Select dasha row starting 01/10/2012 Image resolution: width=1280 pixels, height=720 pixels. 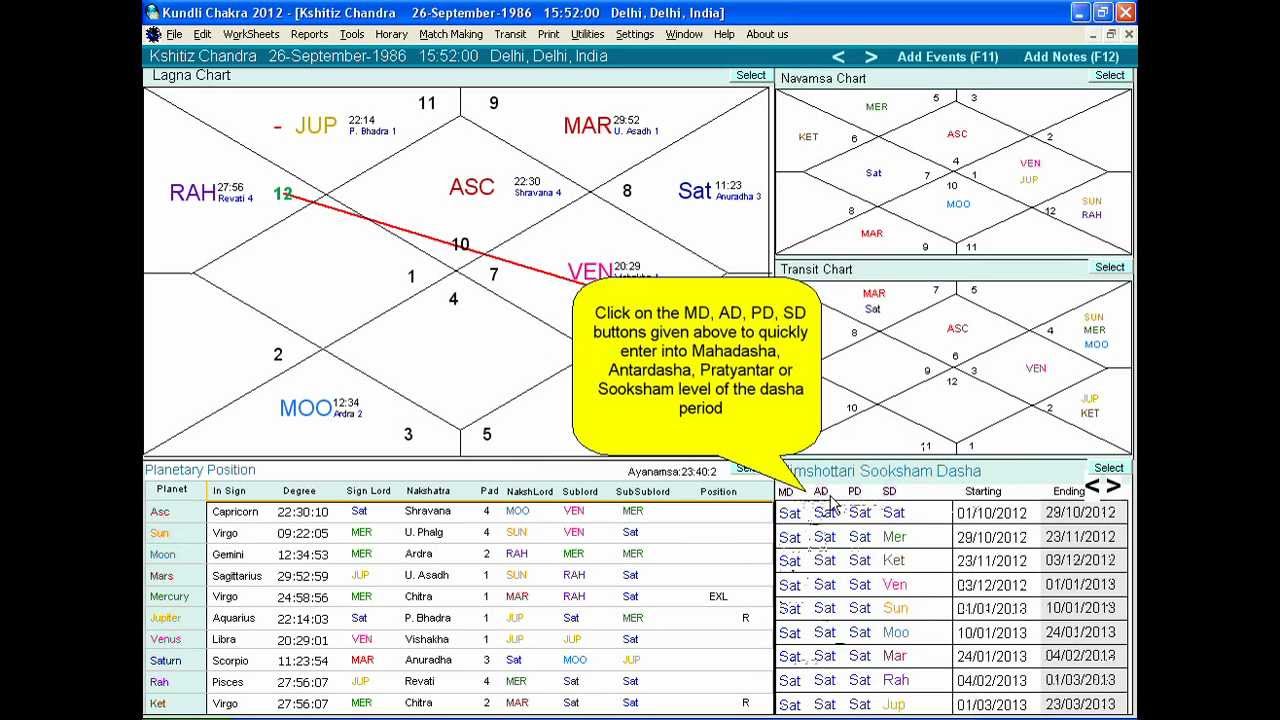pos(952,513)
